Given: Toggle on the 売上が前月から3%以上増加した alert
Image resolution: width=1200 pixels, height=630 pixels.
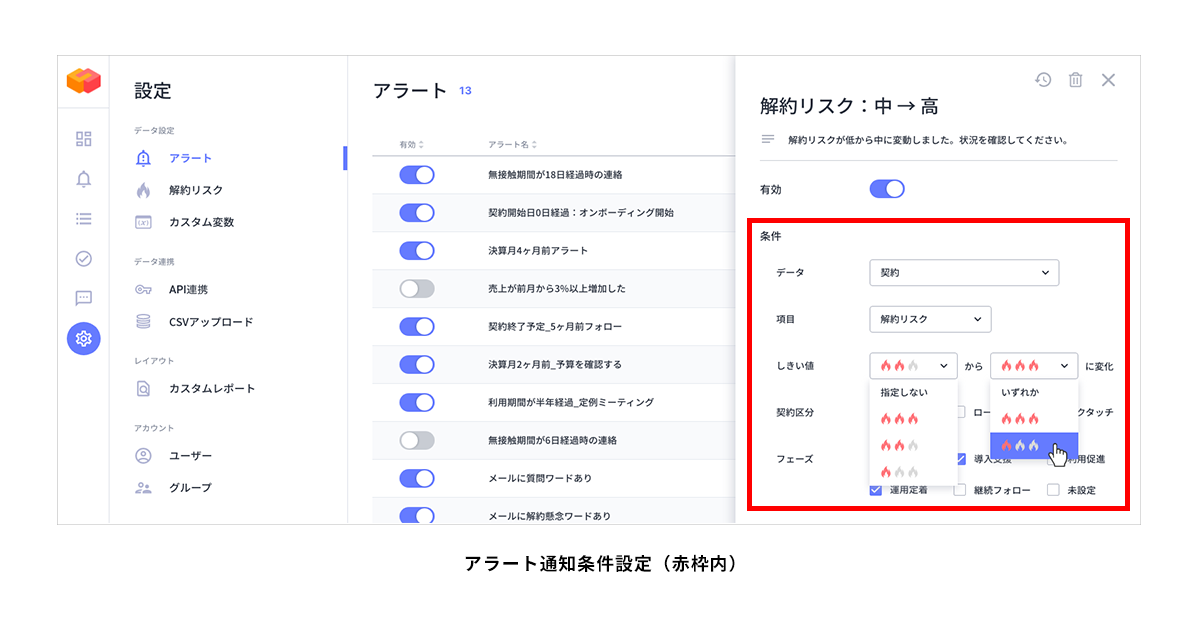Looking at the screenshot, I should click(x=417, y=289).
